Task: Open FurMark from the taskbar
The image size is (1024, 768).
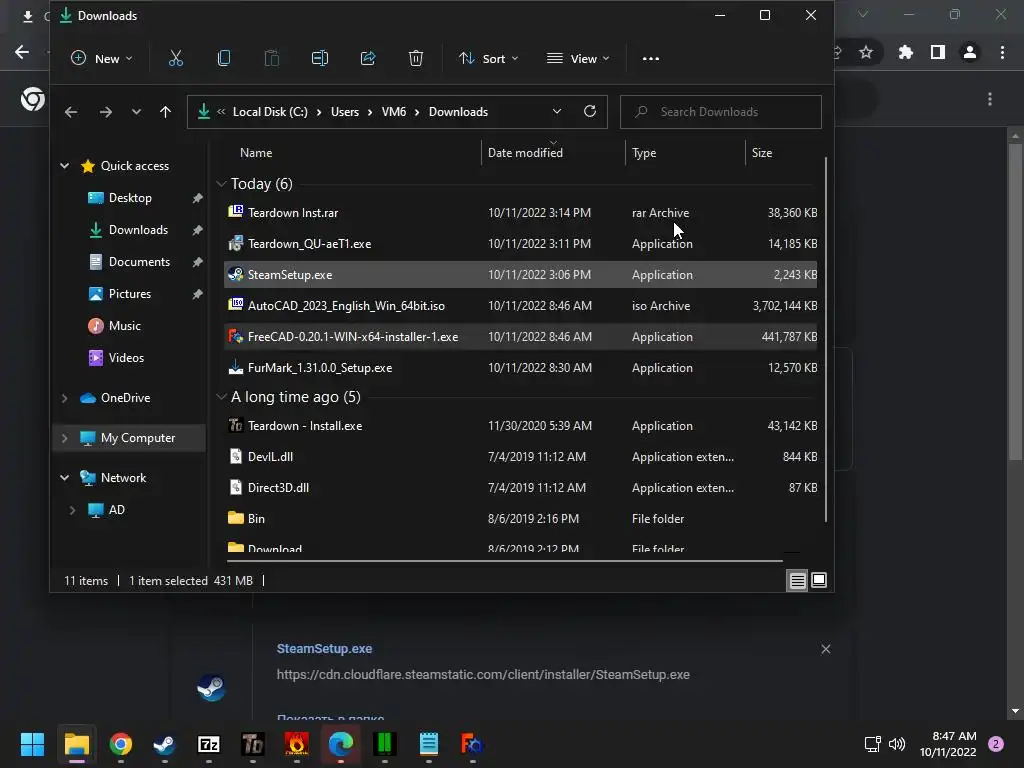Action: (x=296, y=744)
